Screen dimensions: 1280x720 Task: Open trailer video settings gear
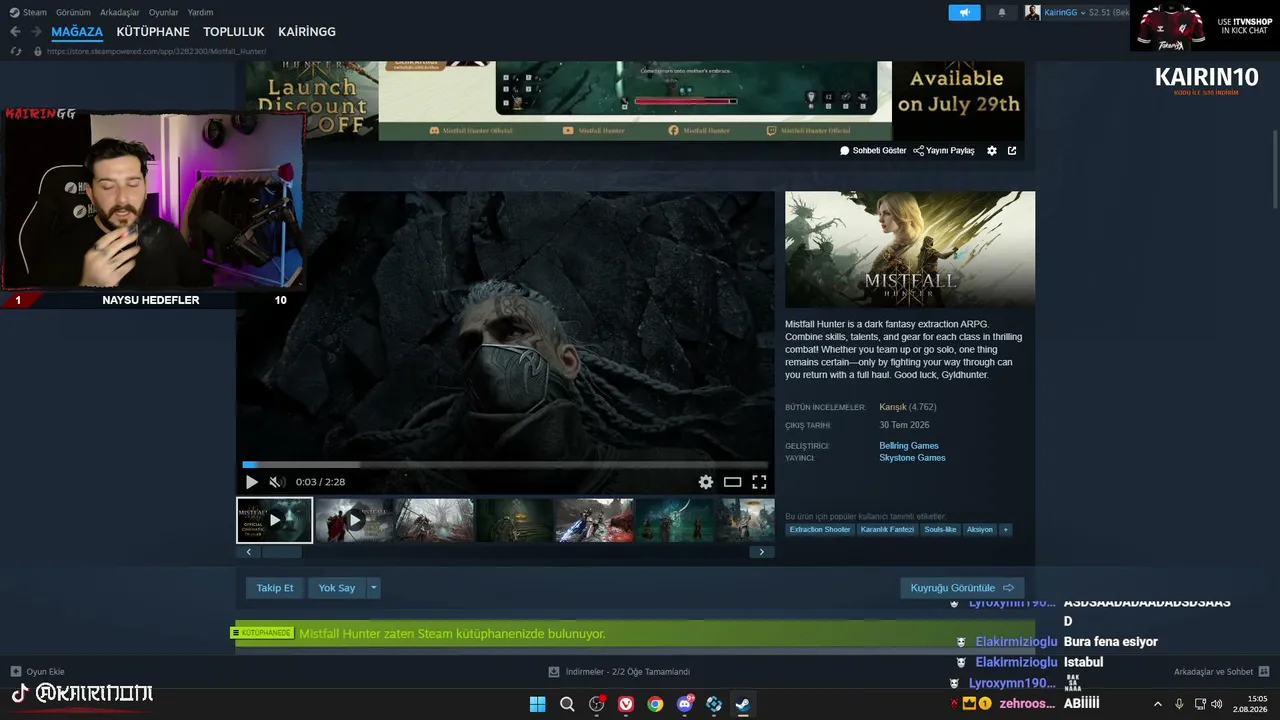point(706,482)
